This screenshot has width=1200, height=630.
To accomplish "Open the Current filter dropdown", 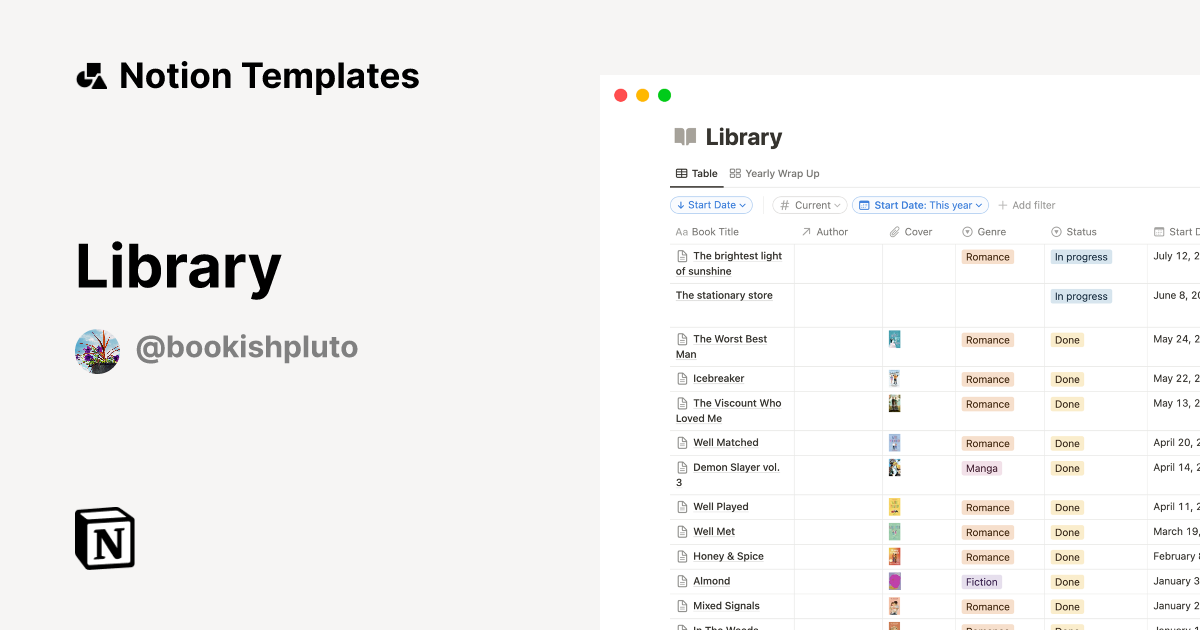I will tap(809, 204).
